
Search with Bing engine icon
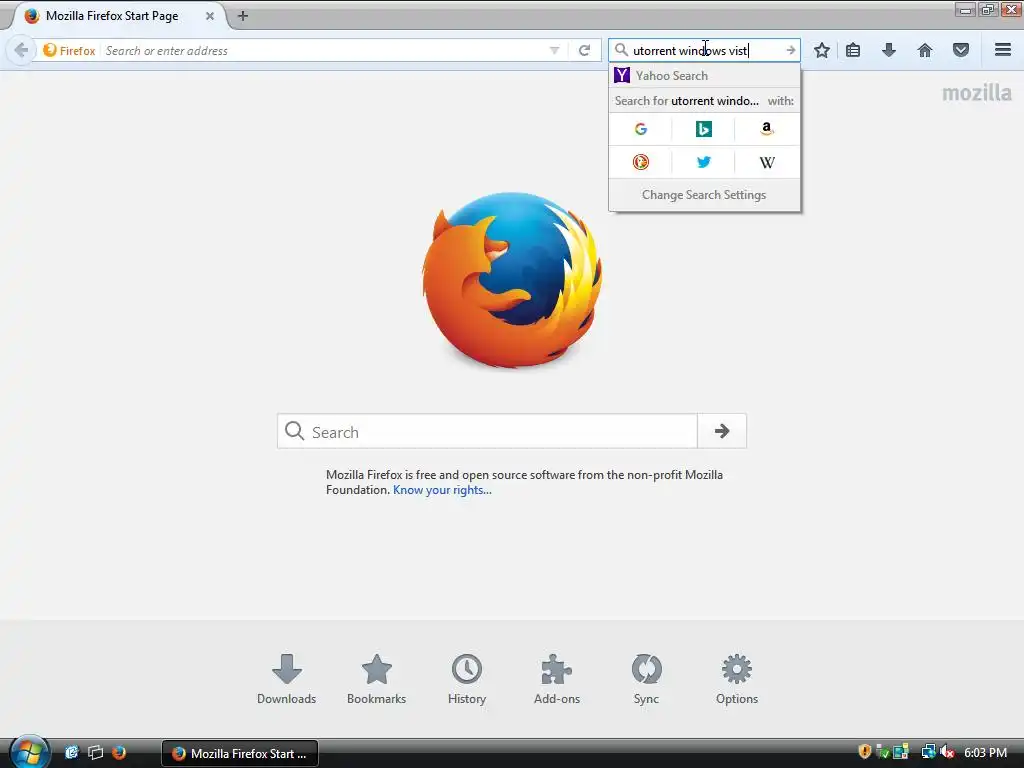(703, 129)
